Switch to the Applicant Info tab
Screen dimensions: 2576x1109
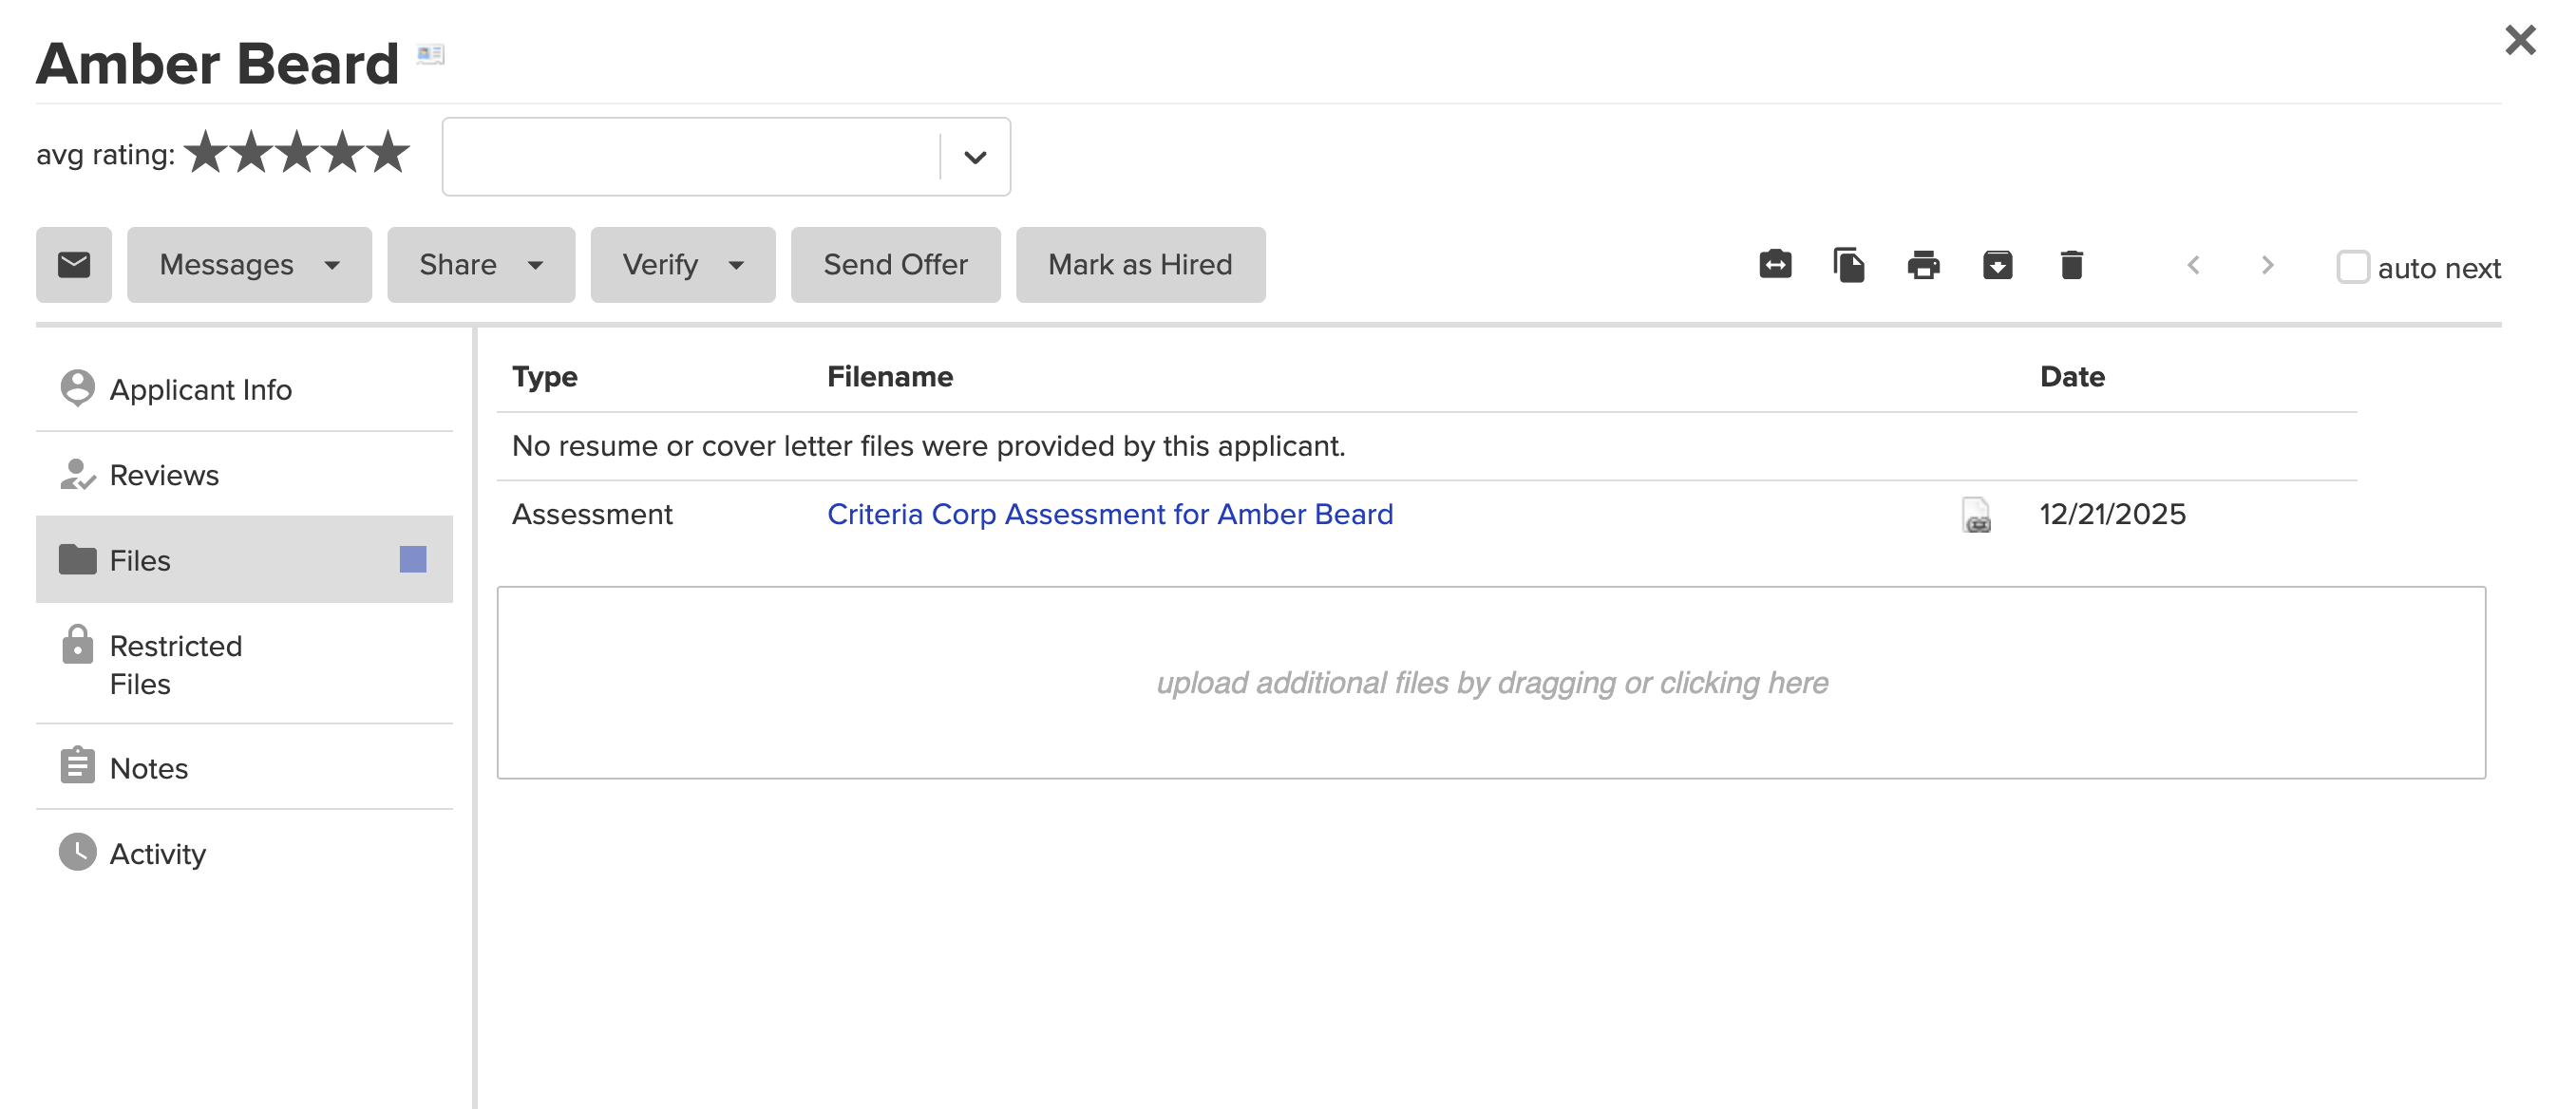pyautogui.click(x=200, y=389)
